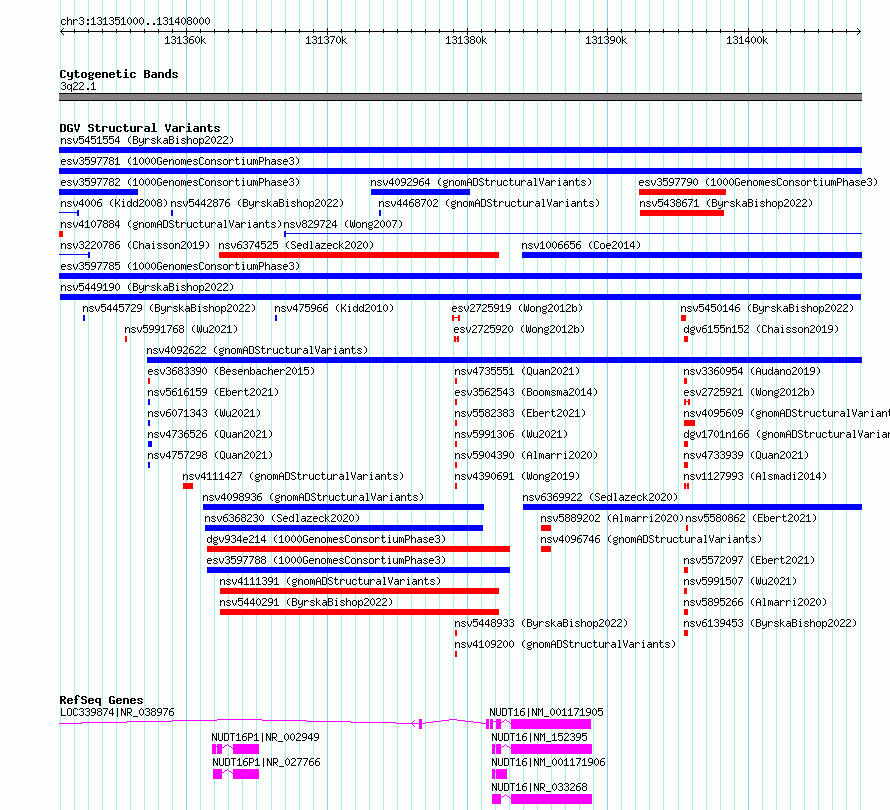Select nsv5440291 (ByrskaBishop2022) red bar
The image size is (890, 810).
[x=359, y=612]
